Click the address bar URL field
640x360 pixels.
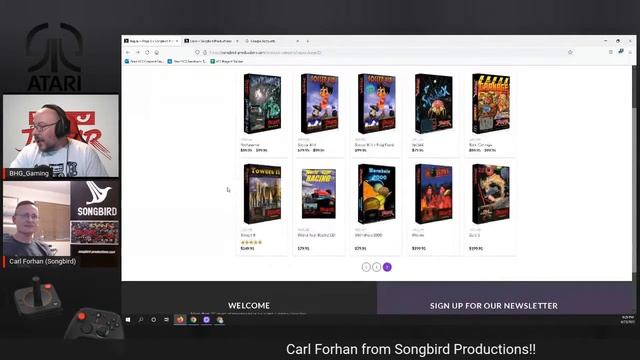(384, 52)
